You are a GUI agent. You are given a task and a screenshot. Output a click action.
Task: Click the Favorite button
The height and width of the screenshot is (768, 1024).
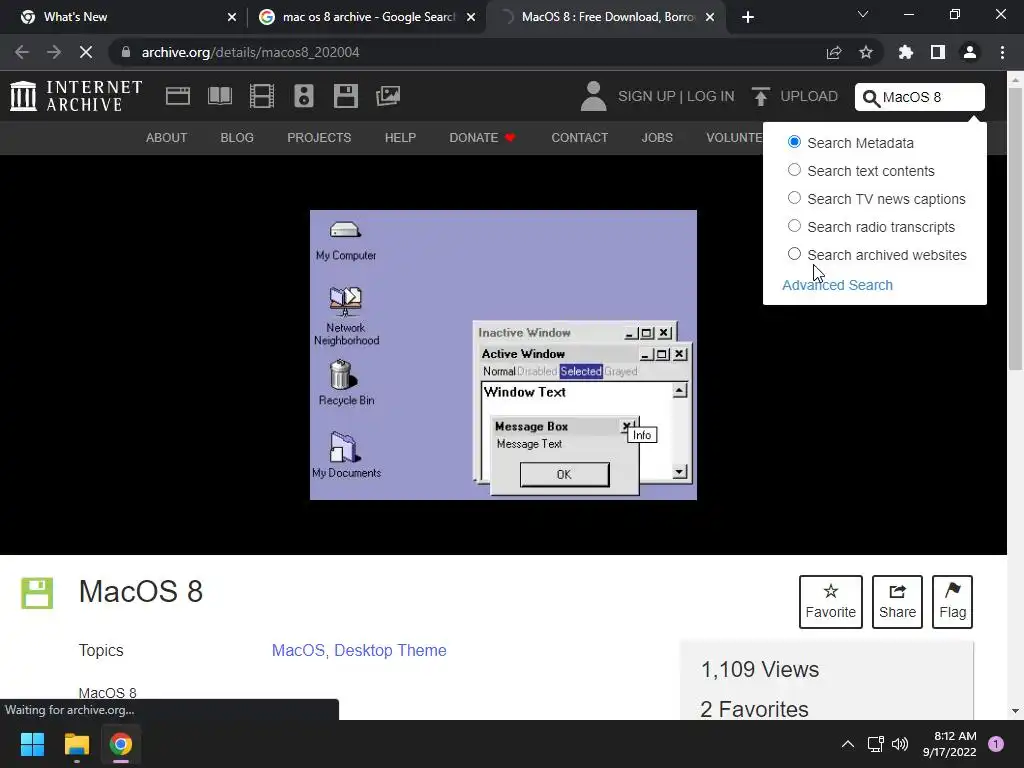[831, 602]
